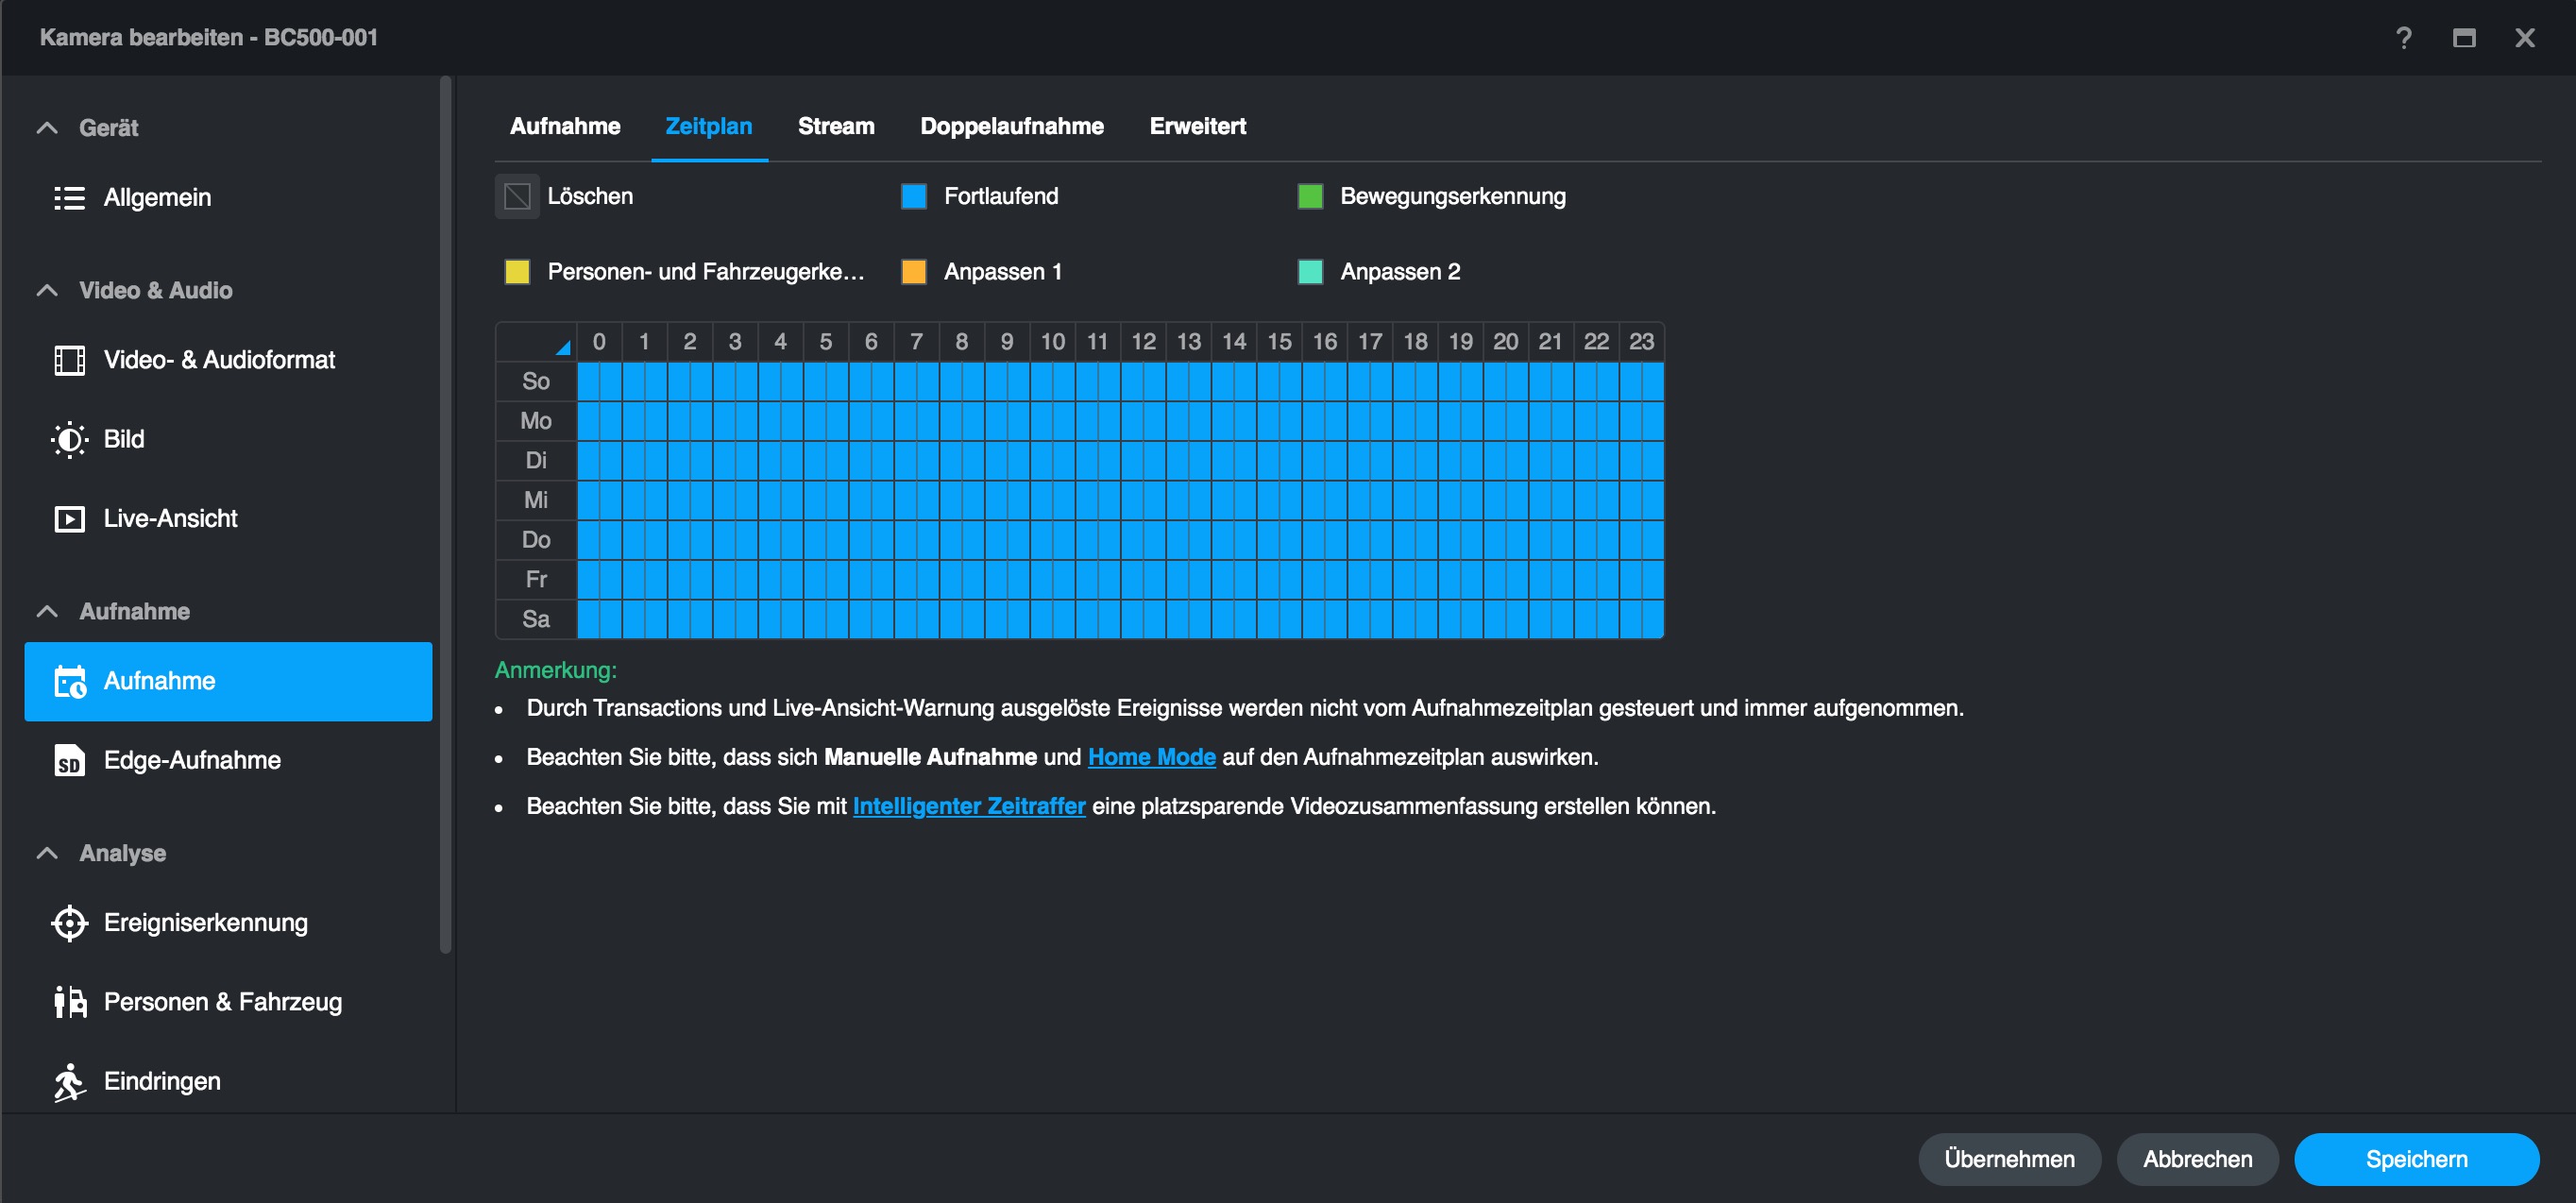Open Bild brightness settings icon
2576x1203 pixels.
(69, 439)
